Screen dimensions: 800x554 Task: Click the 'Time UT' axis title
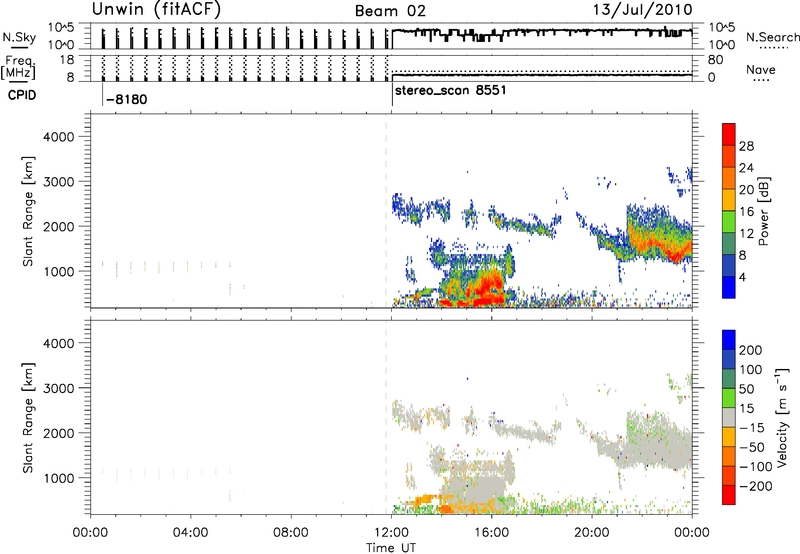(391, 548)
